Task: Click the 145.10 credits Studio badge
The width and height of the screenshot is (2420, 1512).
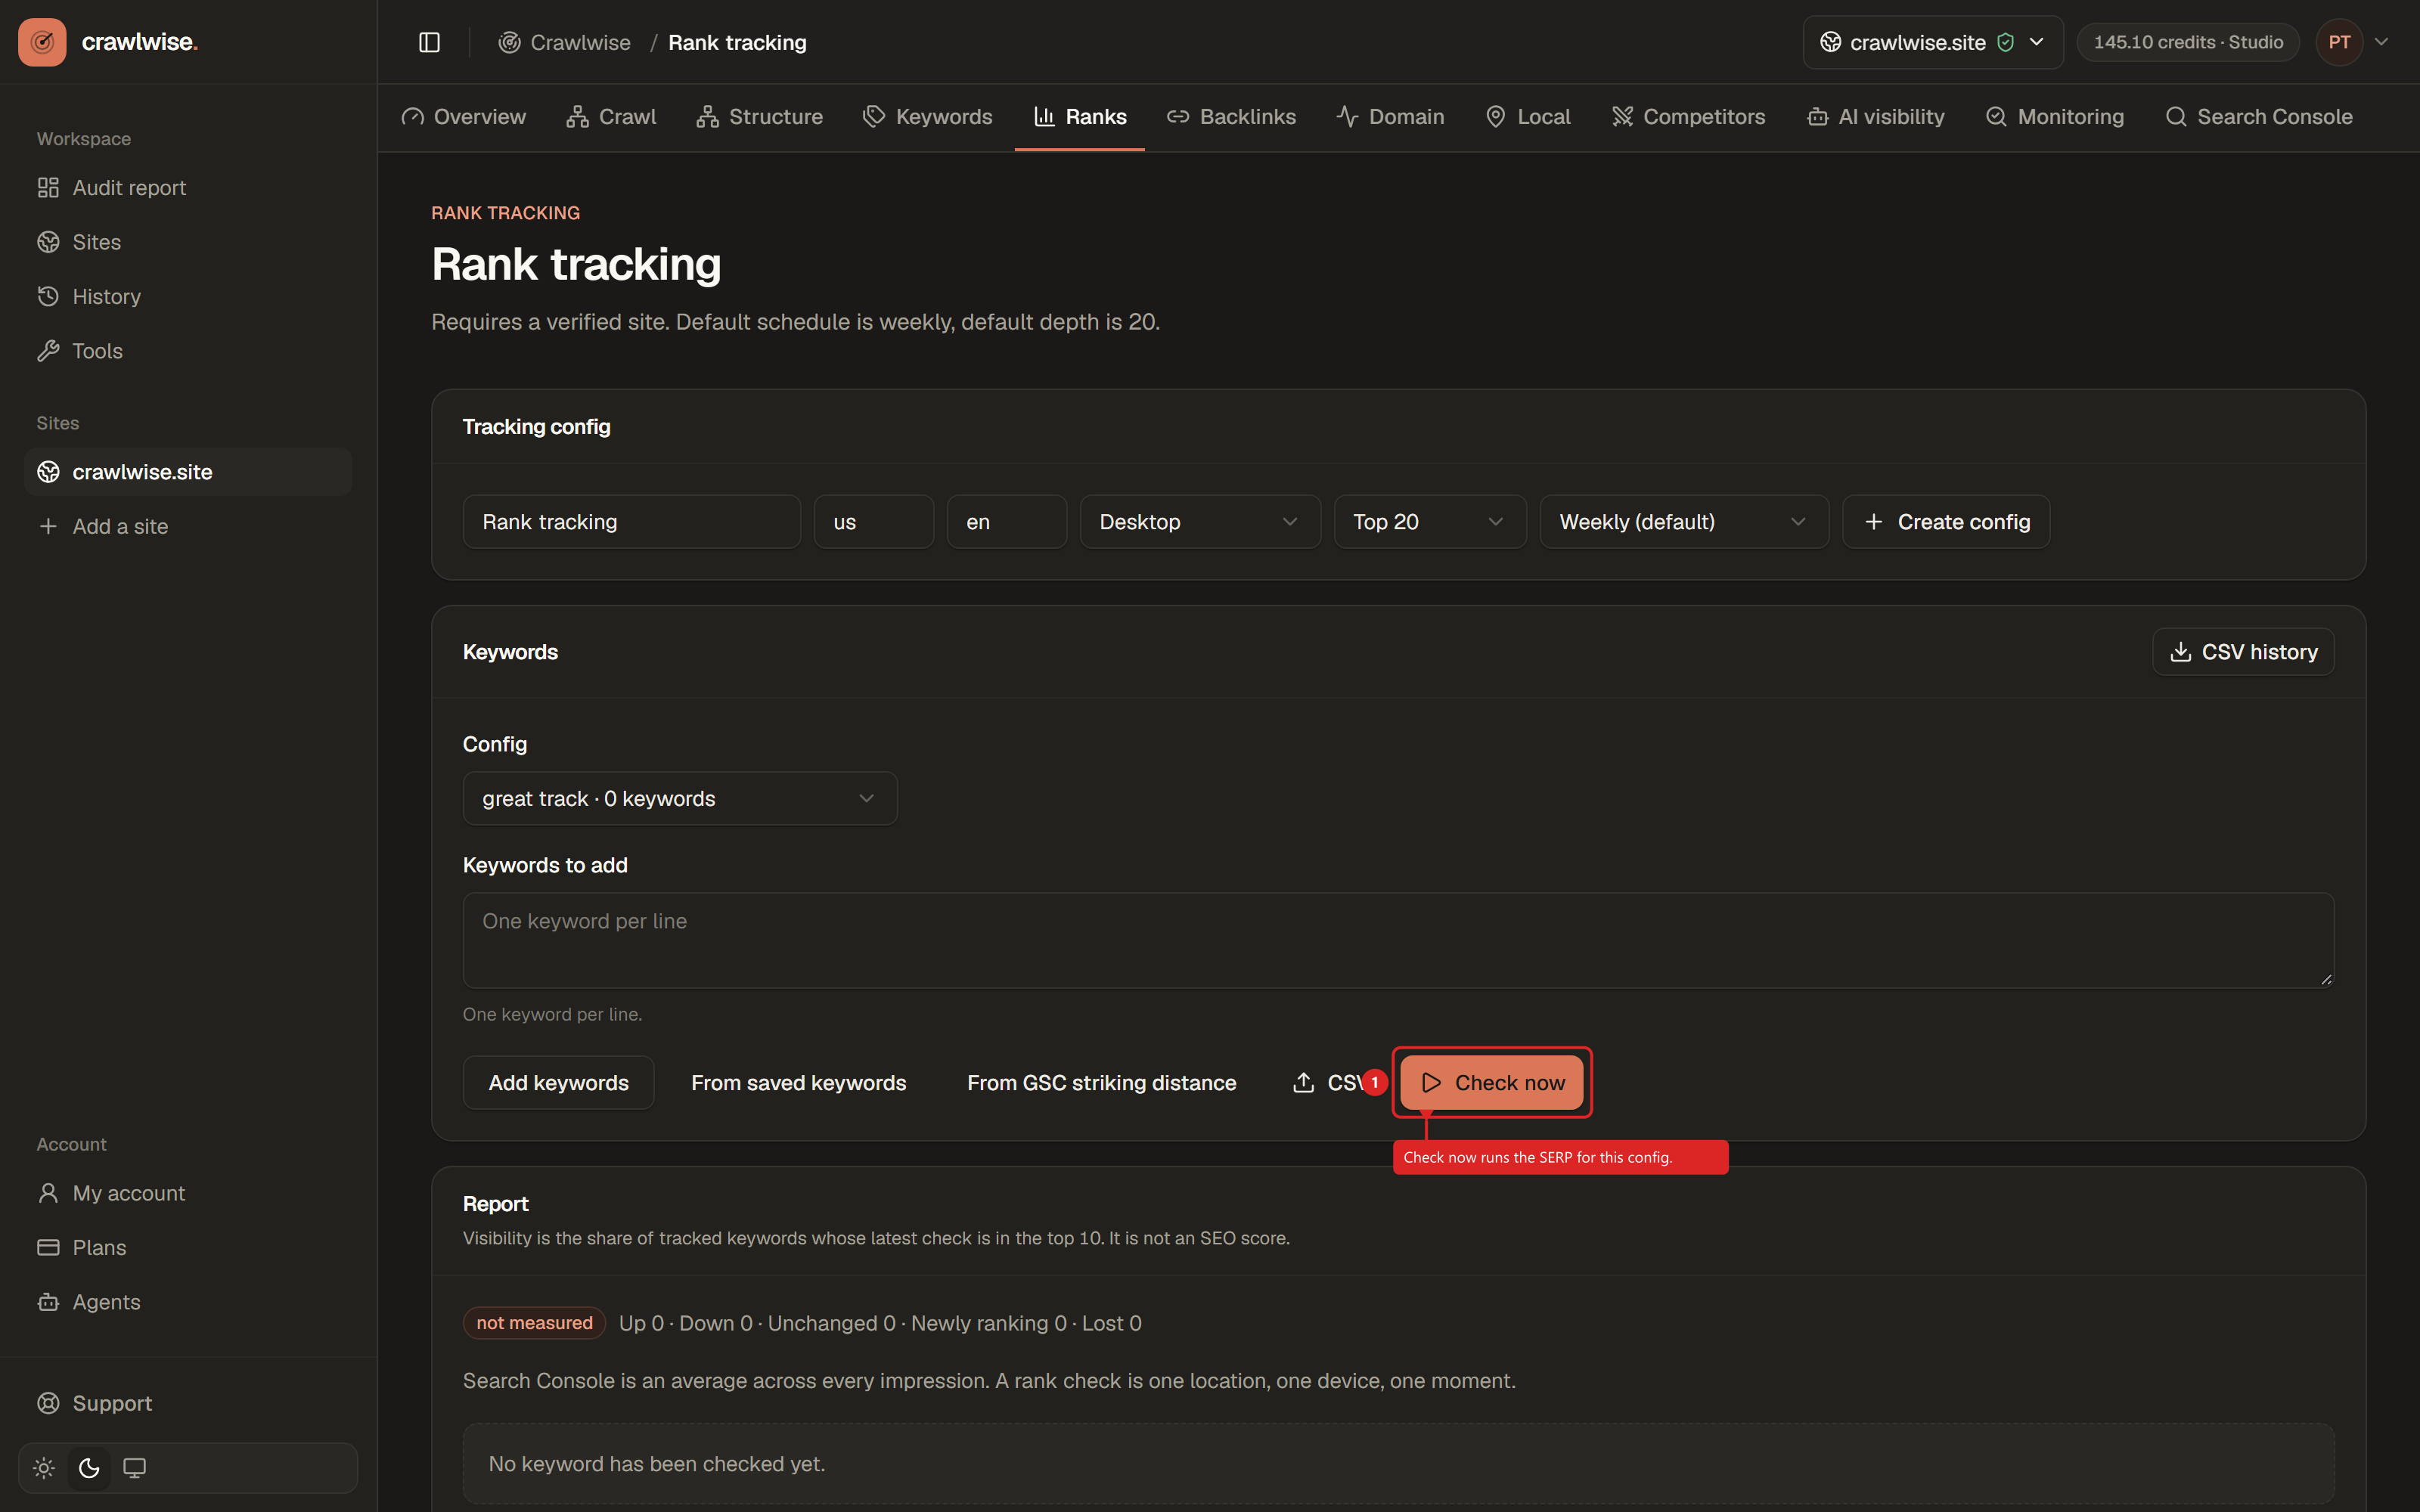Action: point(2188,42)
